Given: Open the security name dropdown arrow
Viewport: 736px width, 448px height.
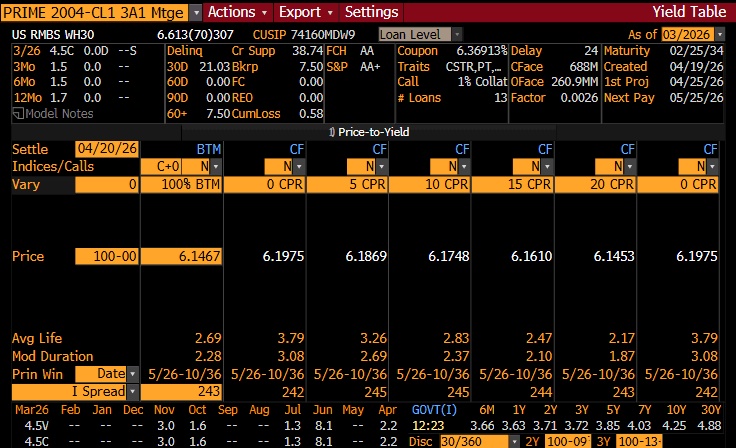Looking at the screenshot, I should coord(196,12).
